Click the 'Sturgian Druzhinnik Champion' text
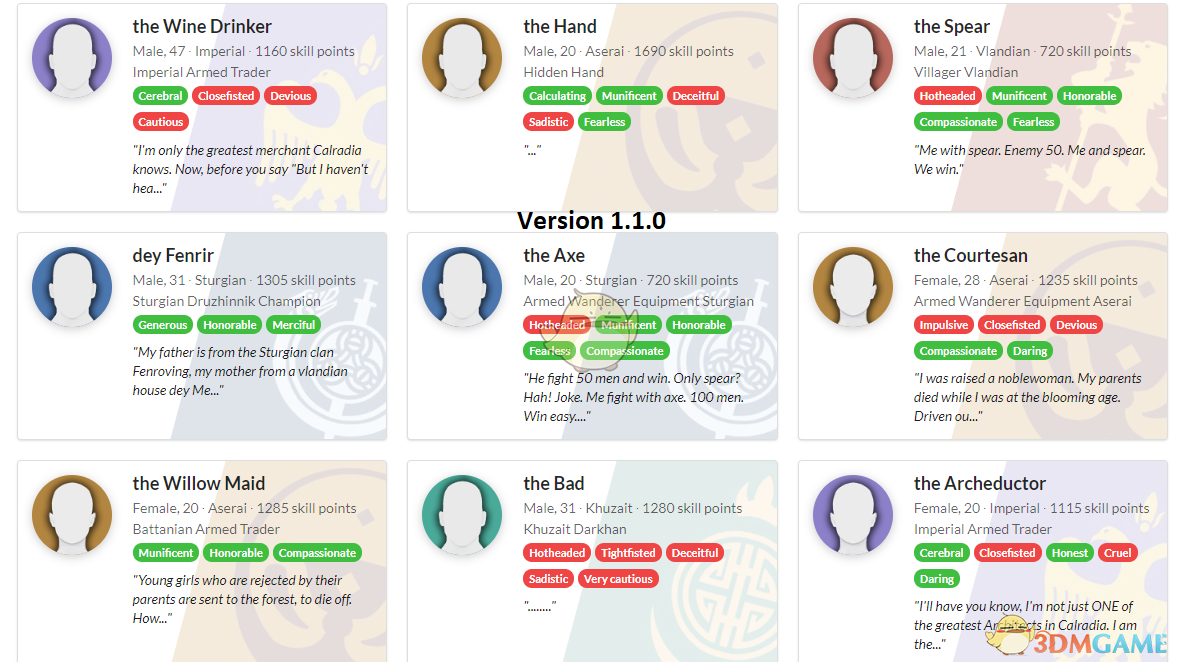The image size is (1178, 662). (226, 301)
